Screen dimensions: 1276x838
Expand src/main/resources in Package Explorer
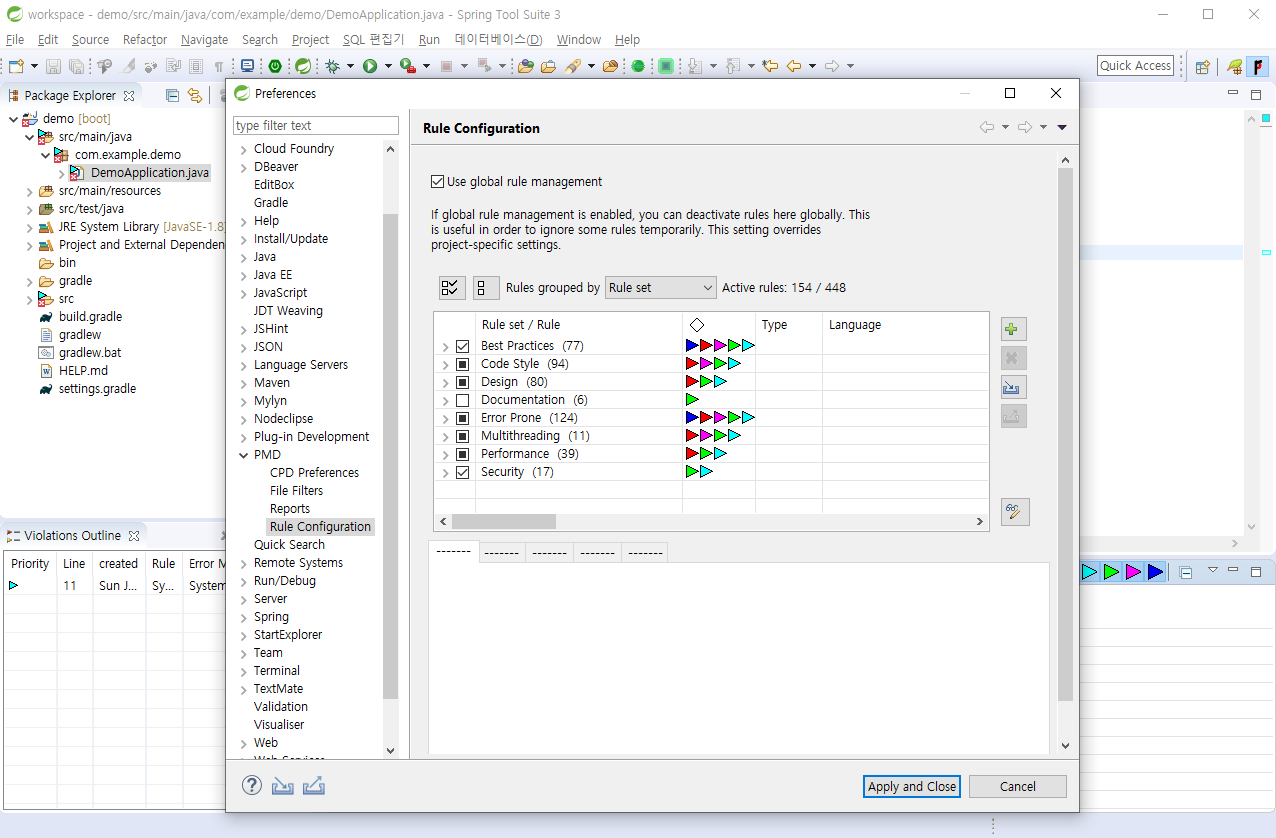(x=29, y=191)
